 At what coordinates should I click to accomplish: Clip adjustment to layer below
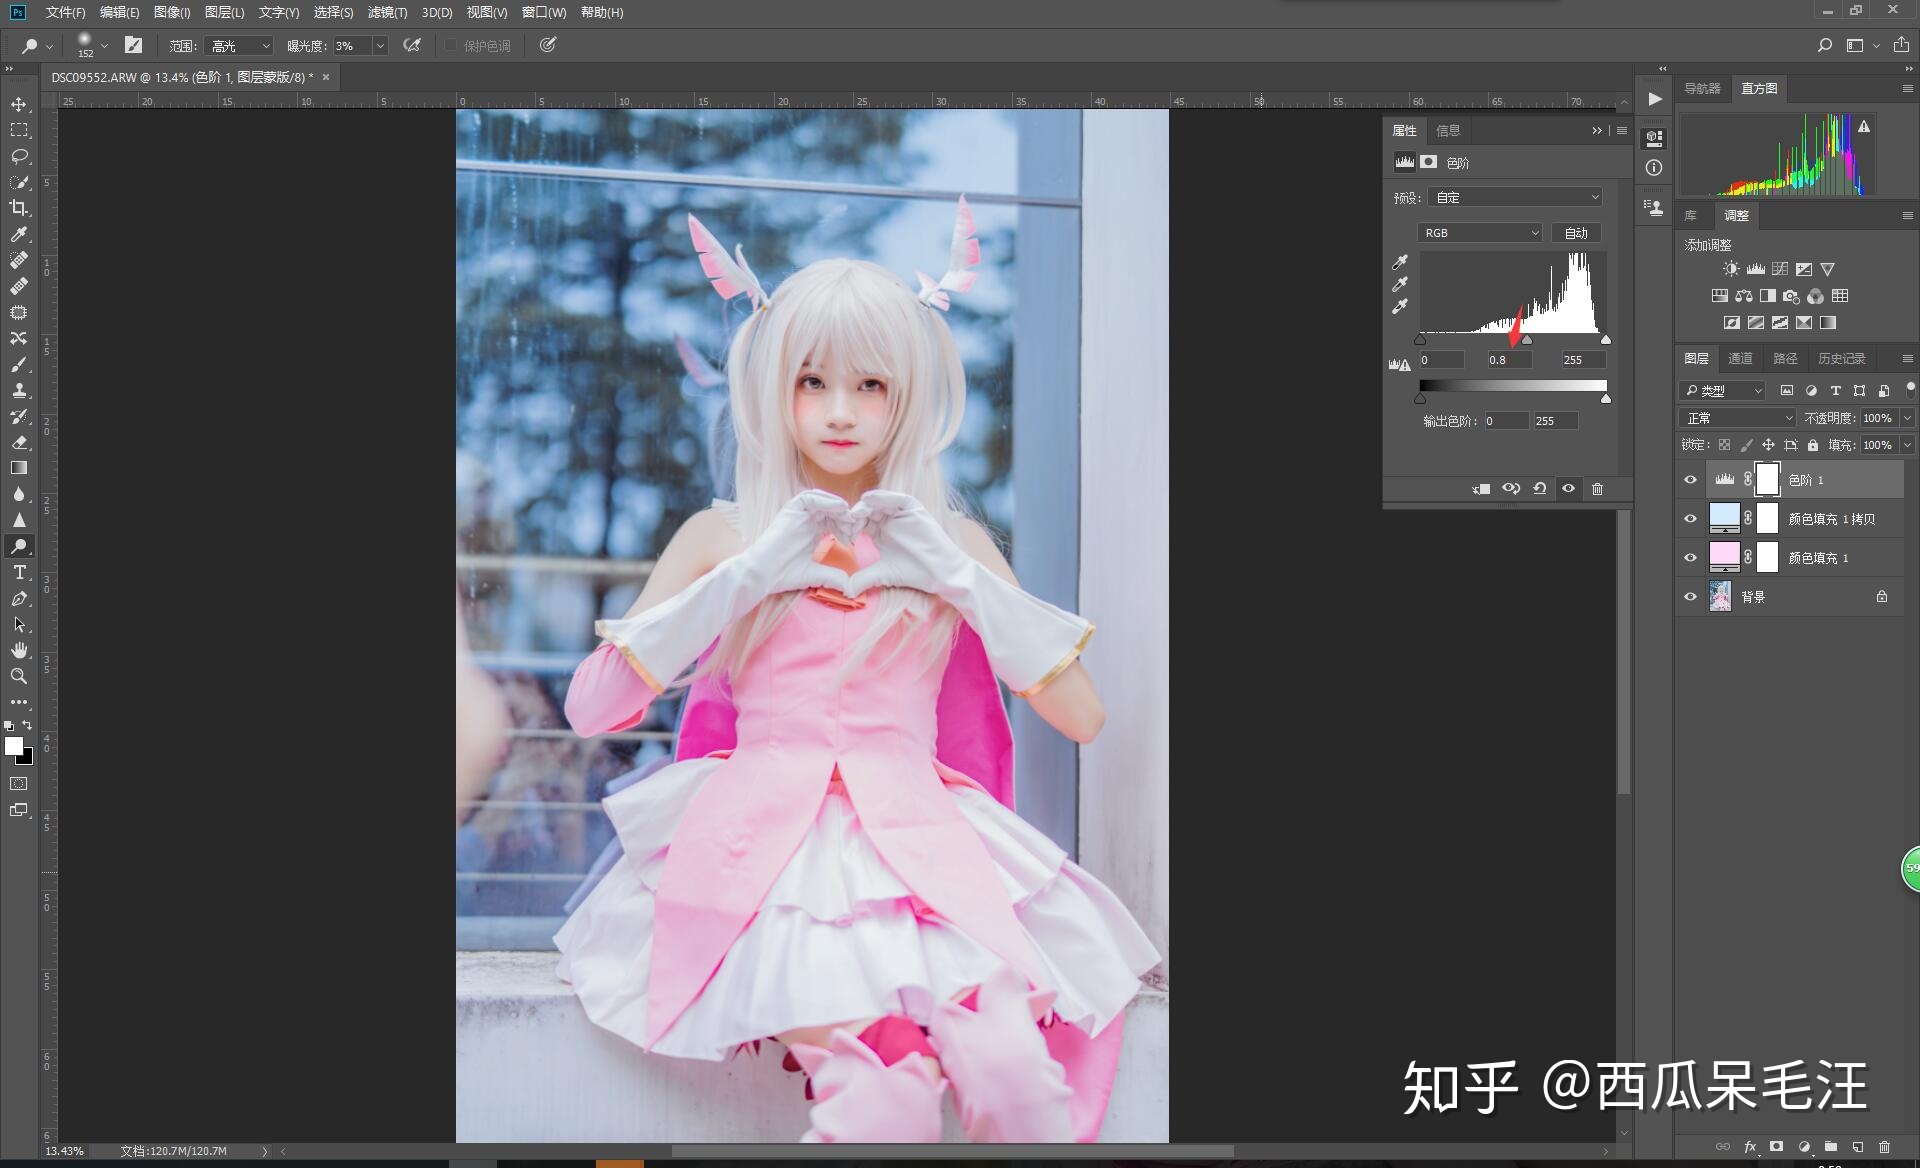[x=1481, y=489]
